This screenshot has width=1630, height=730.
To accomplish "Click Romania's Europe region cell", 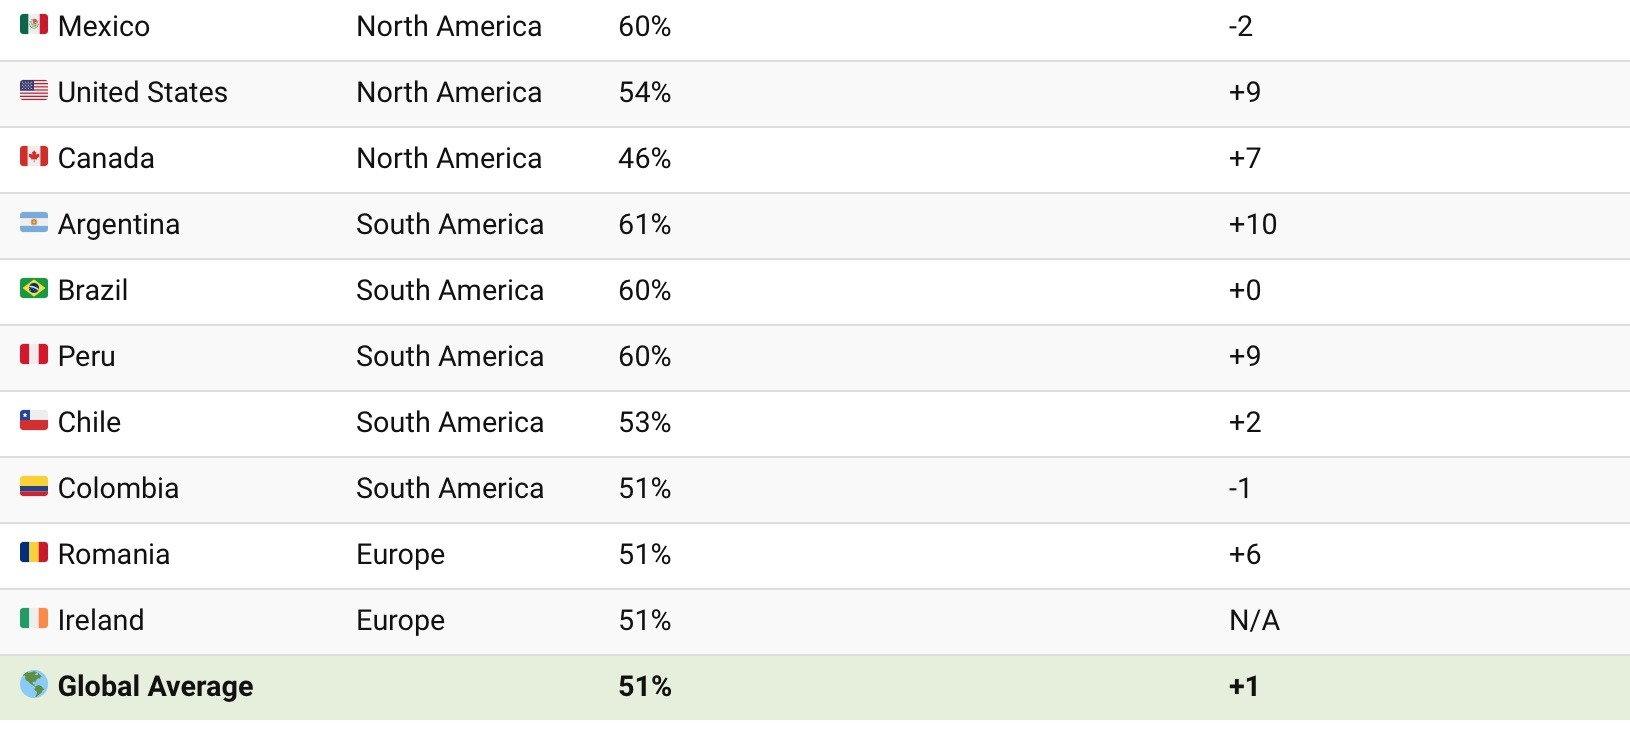I will tap(401, 555).
